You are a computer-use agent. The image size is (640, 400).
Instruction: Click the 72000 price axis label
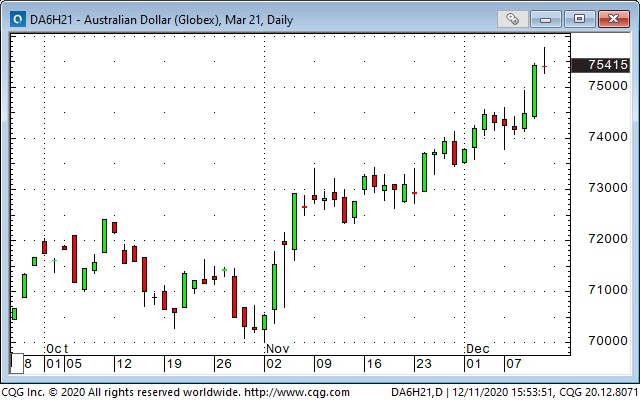pos(608,239)
